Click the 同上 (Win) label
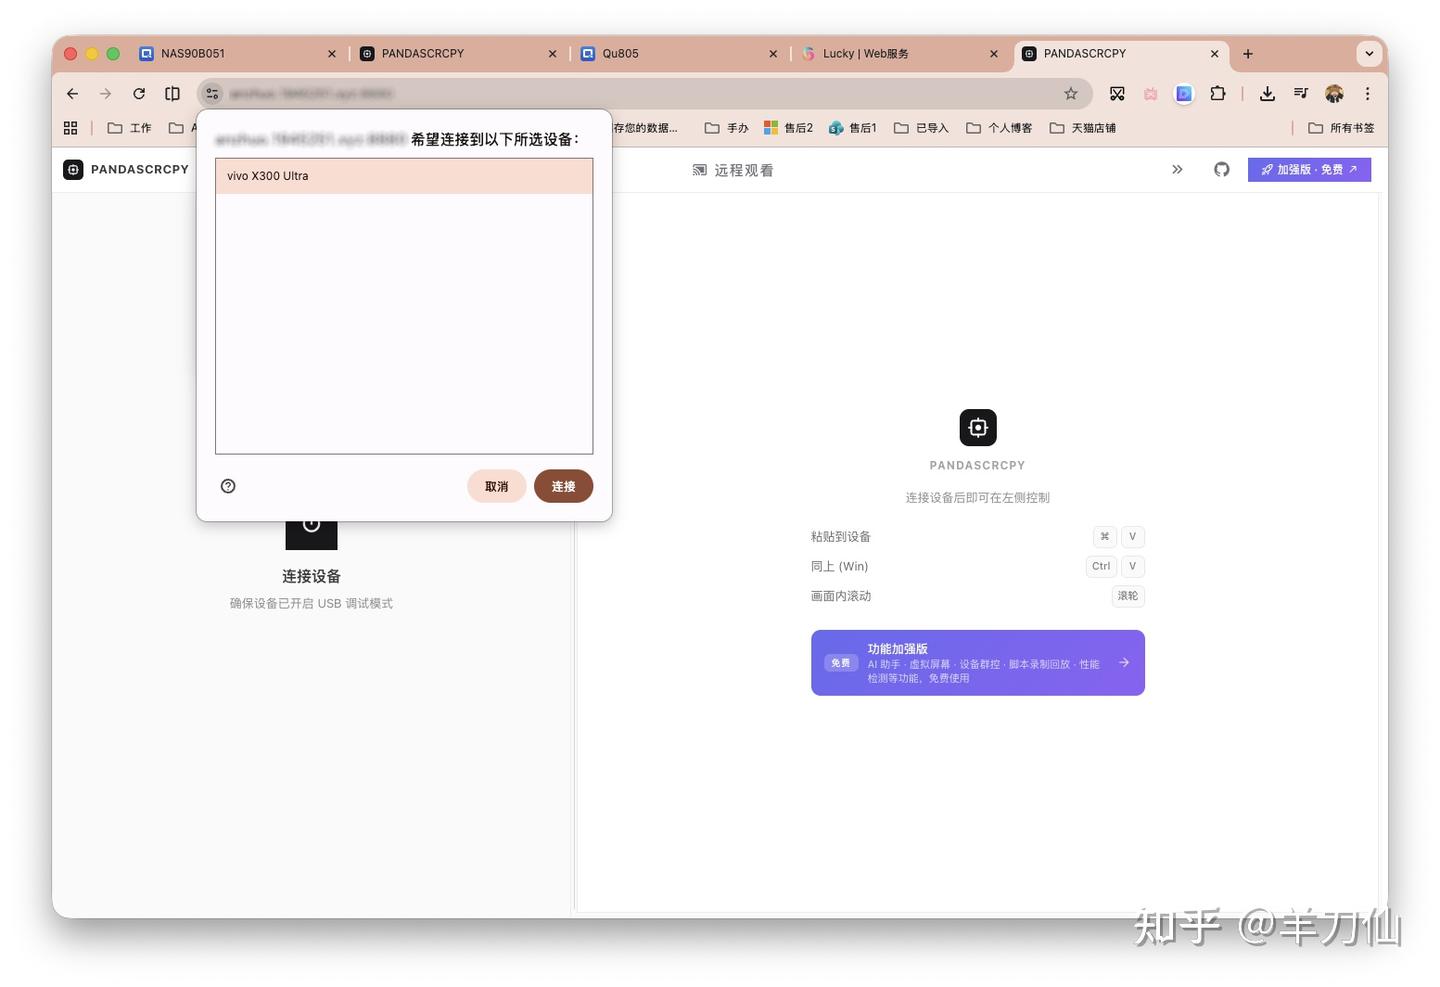 pos(840,566)
